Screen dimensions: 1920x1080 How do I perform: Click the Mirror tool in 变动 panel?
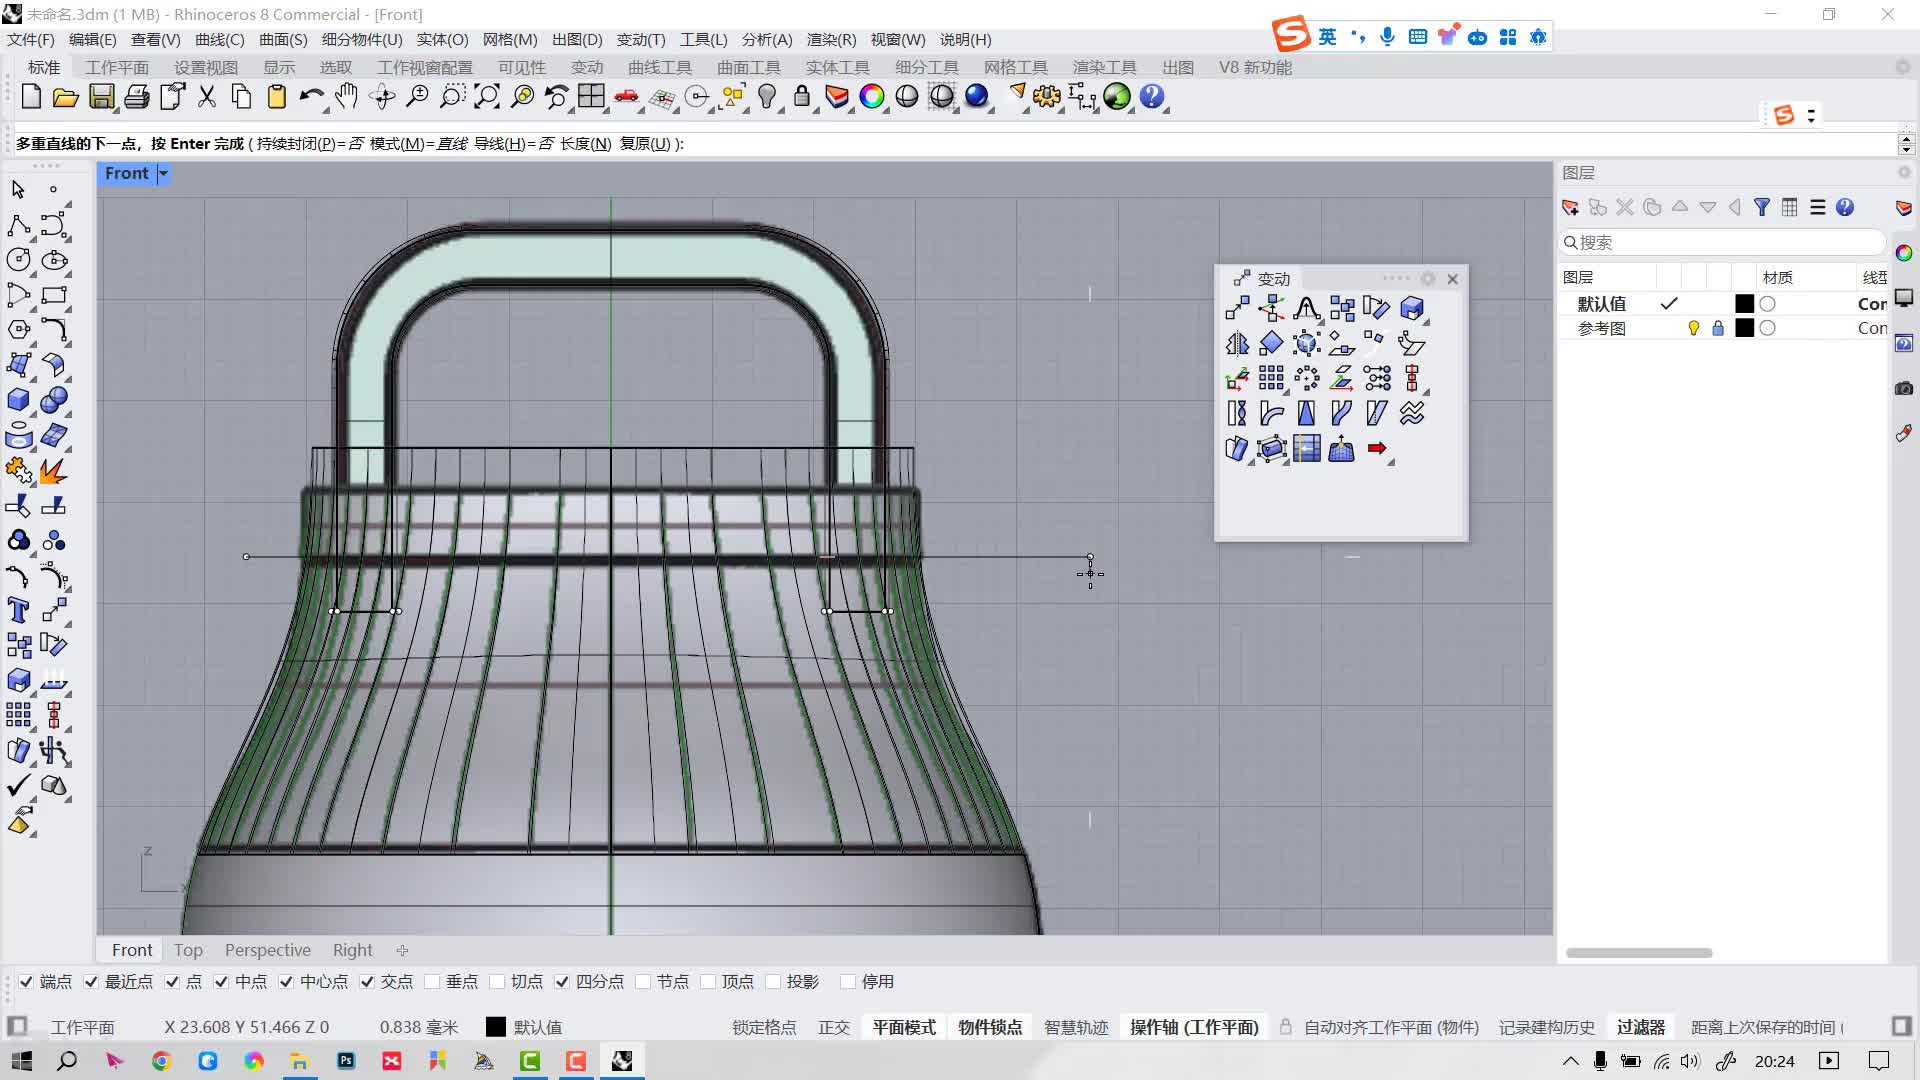coord(1237,344)
